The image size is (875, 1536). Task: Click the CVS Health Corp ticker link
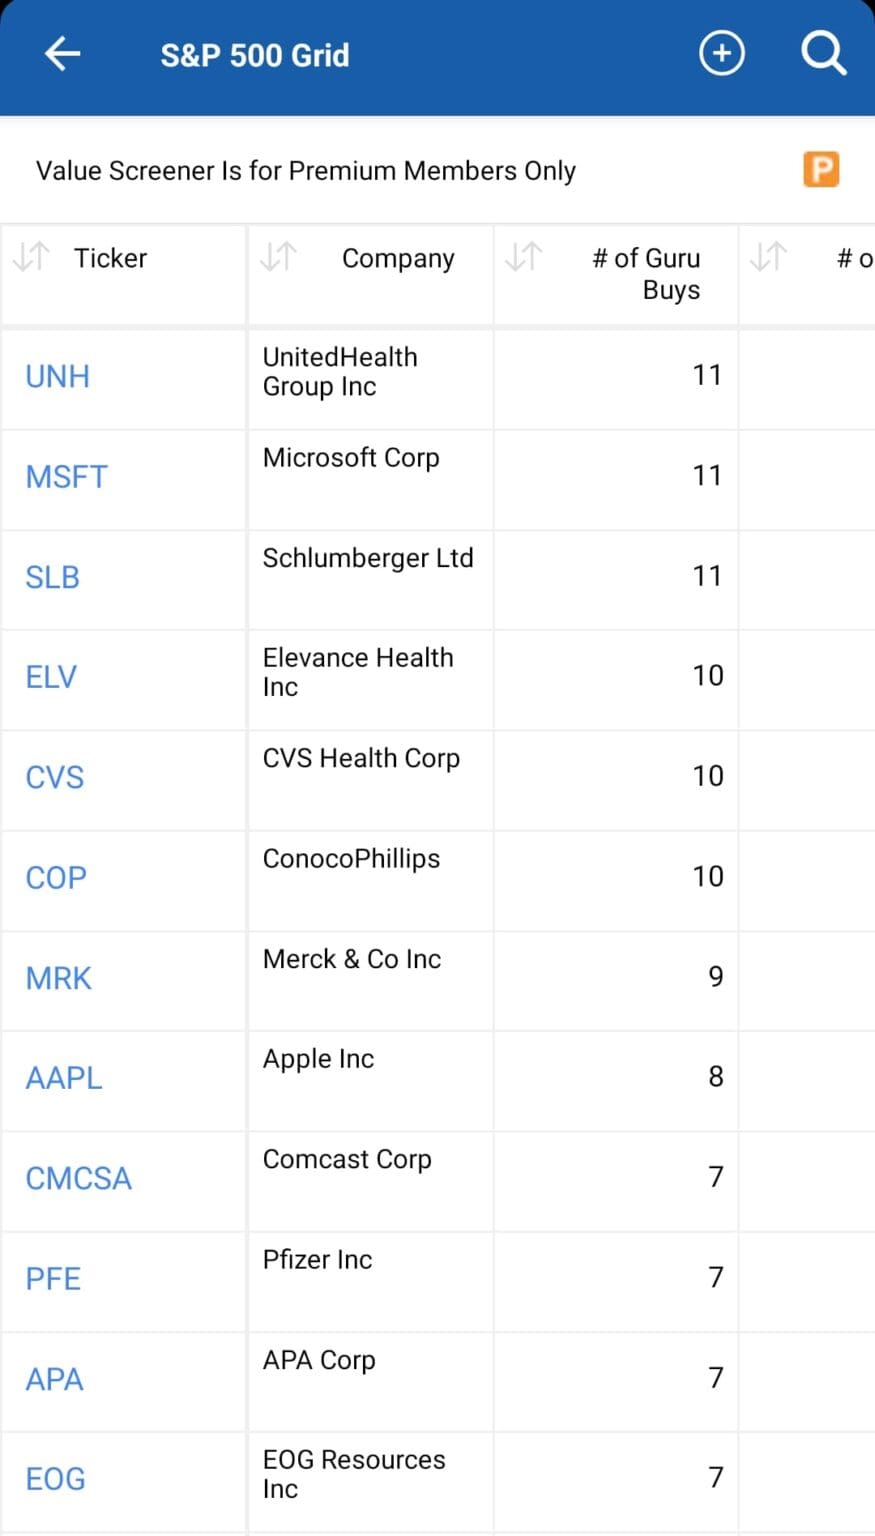coord(54,777)
